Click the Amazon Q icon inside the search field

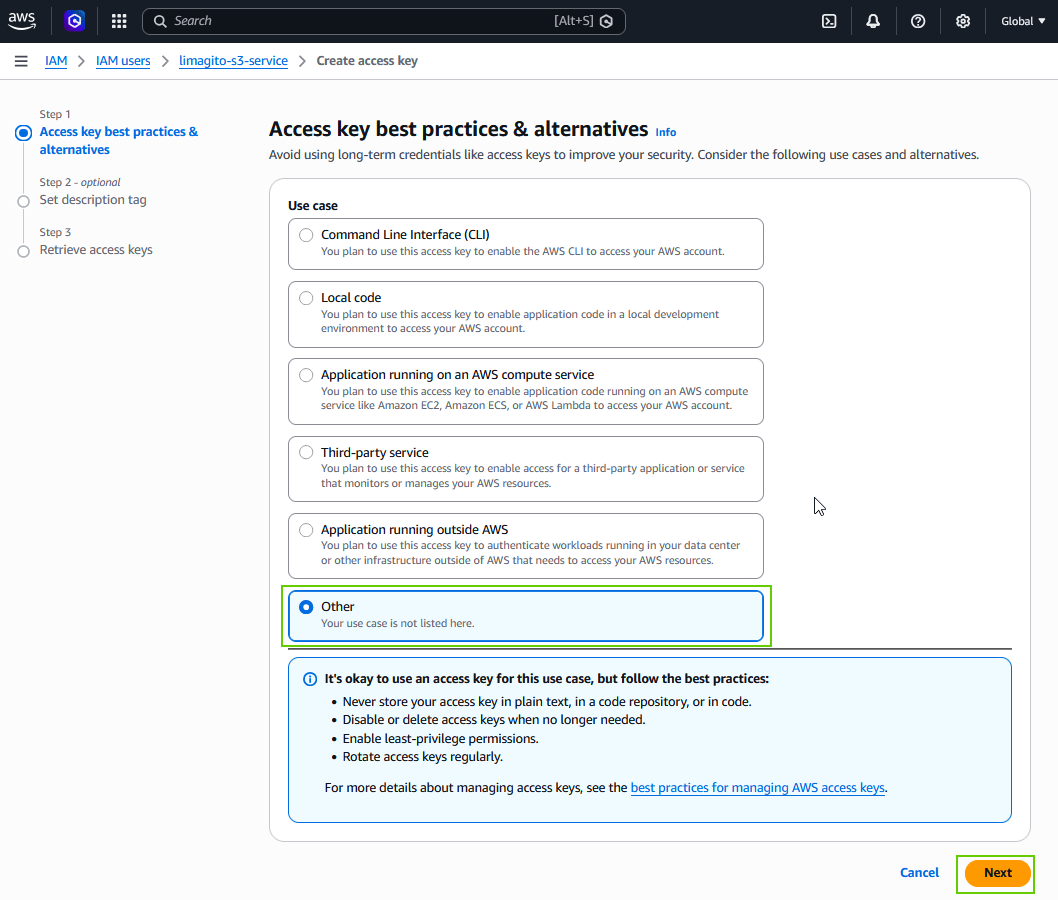pos(607,21)
